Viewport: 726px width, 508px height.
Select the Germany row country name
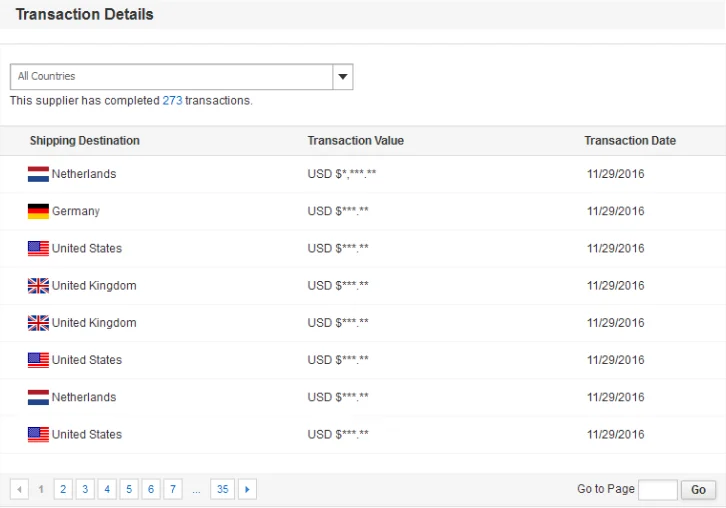point(76,211)
